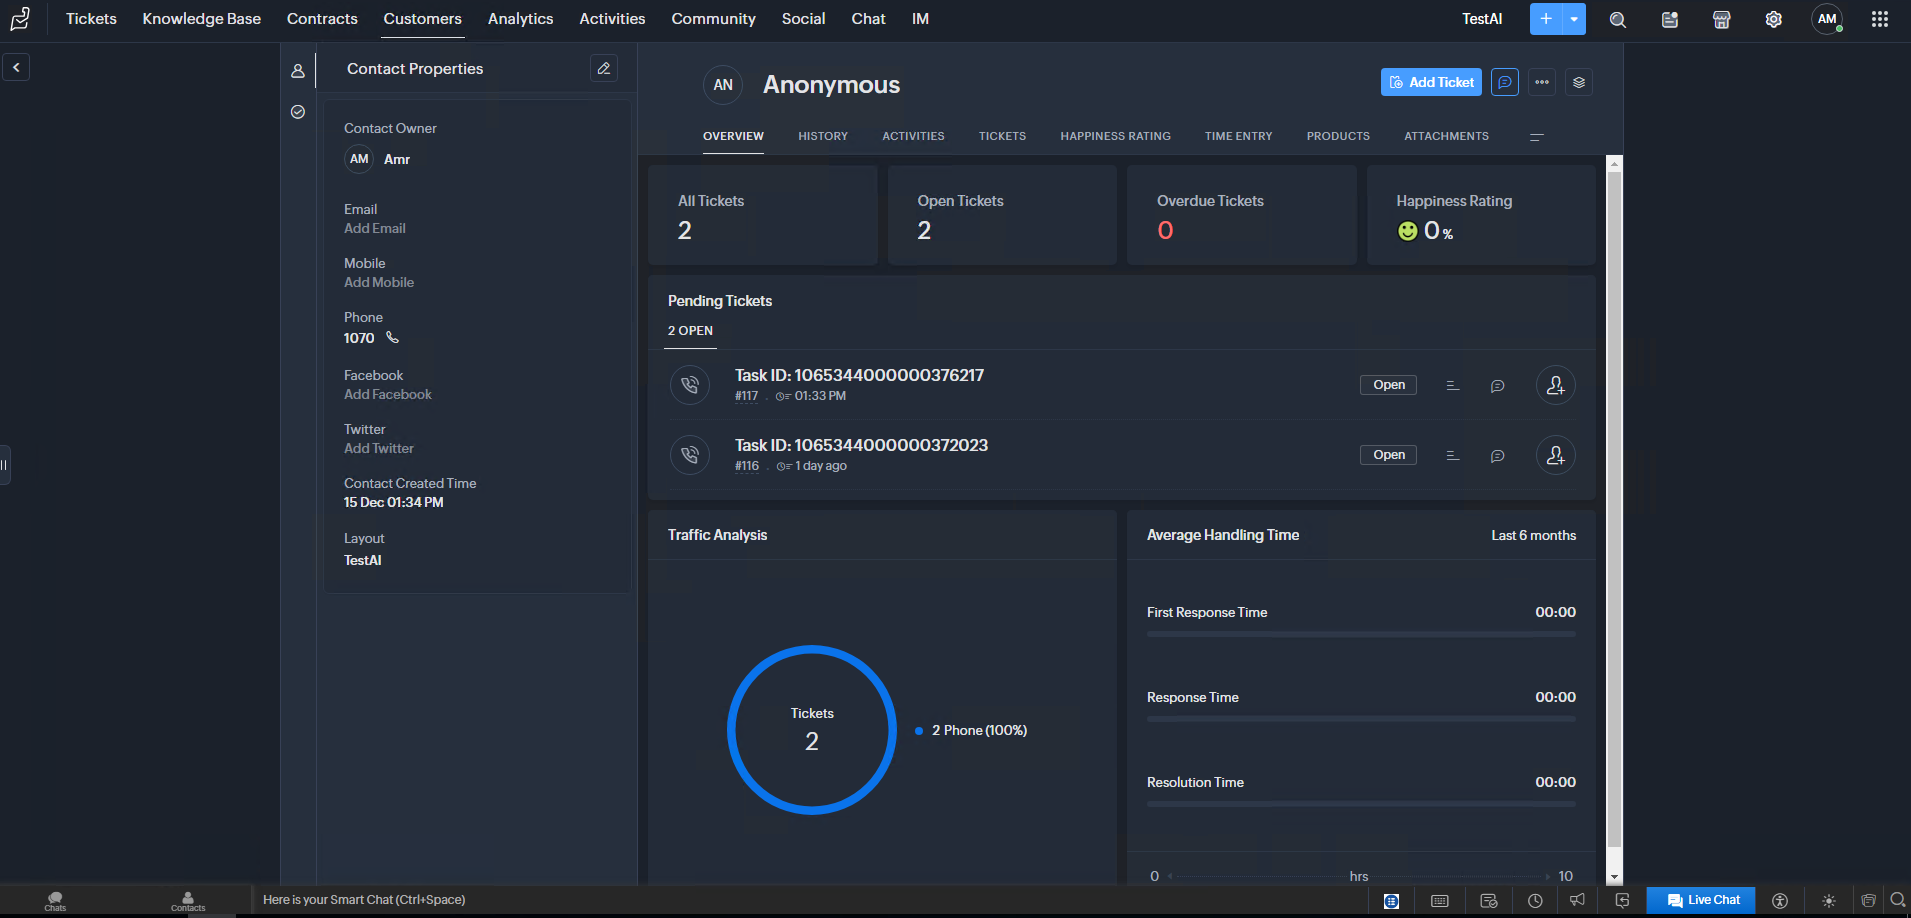Screen dimensions: 1911x918
Task: Open the Analytics menu in top navigation
Action: click(520, 19)
